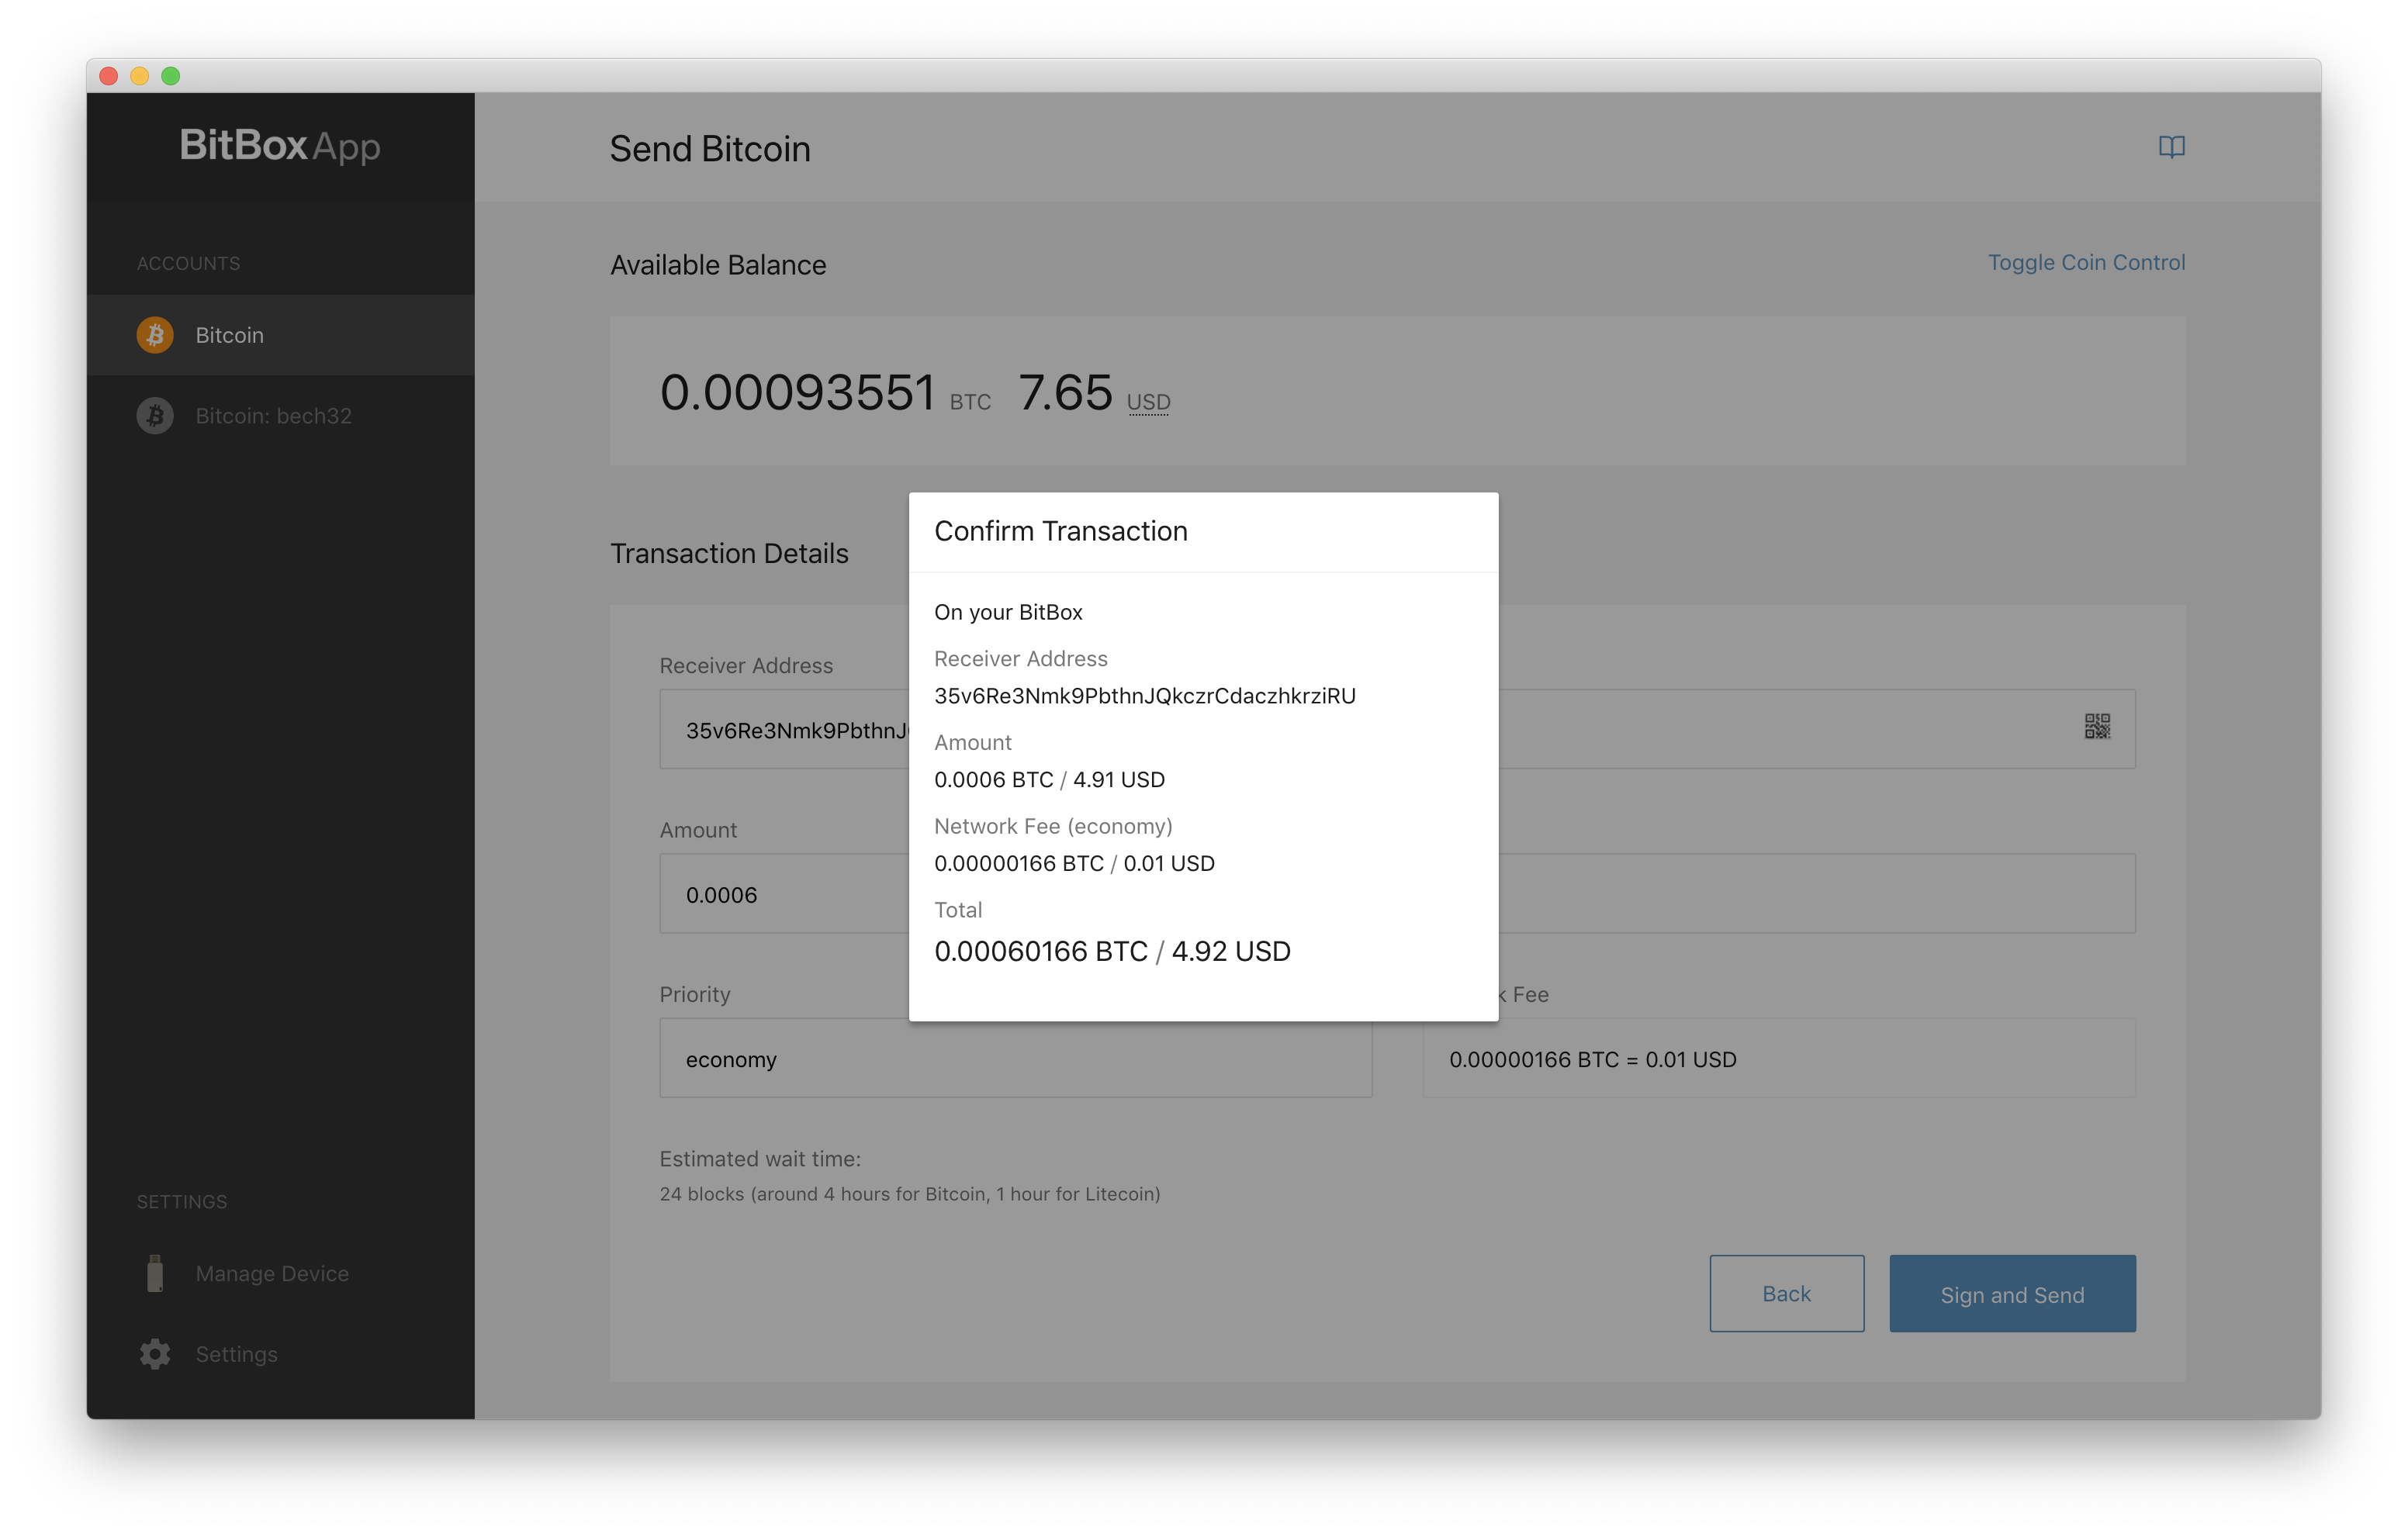Click the 24 blocks wait time text
Viewport: 2408px width, 1534px height.
point(909,1194)
